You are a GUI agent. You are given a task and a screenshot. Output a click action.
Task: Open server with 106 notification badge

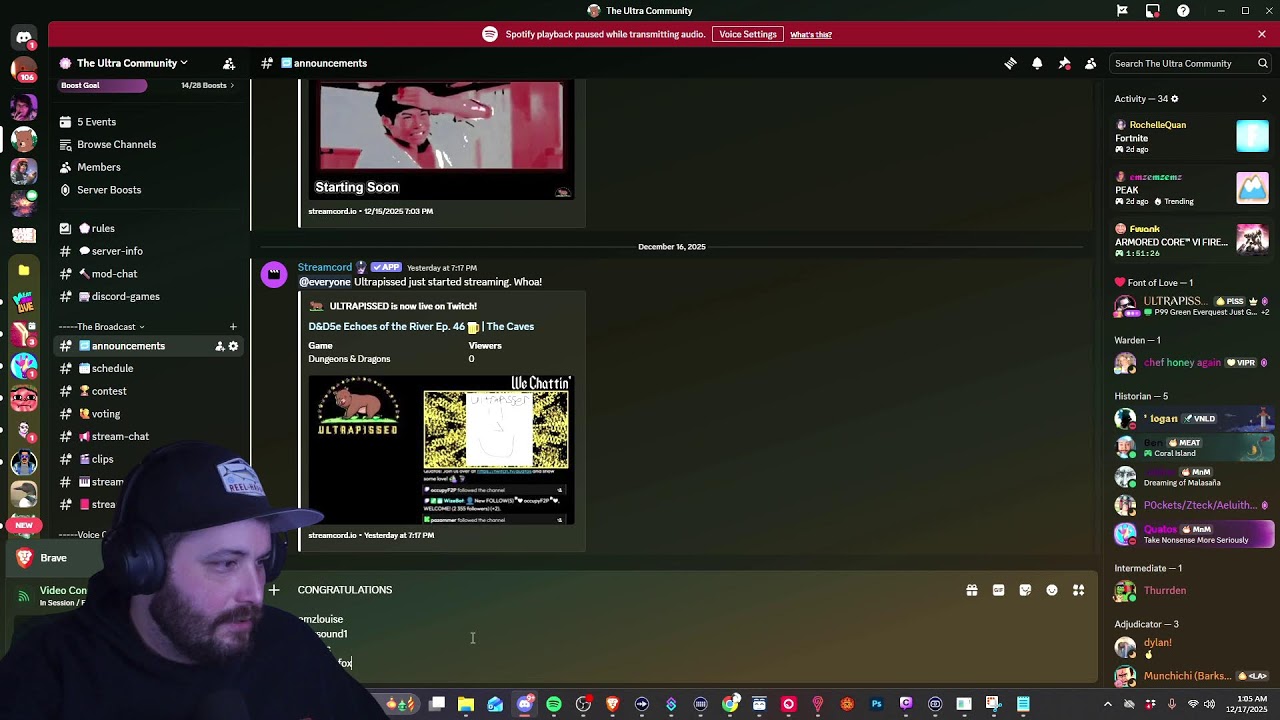click(24, 69)
